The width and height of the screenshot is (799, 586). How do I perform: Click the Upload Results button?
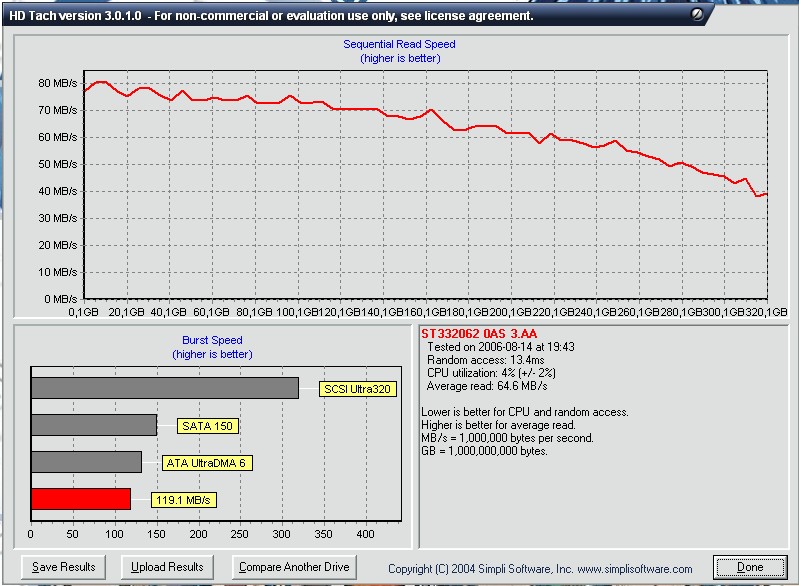167,567
